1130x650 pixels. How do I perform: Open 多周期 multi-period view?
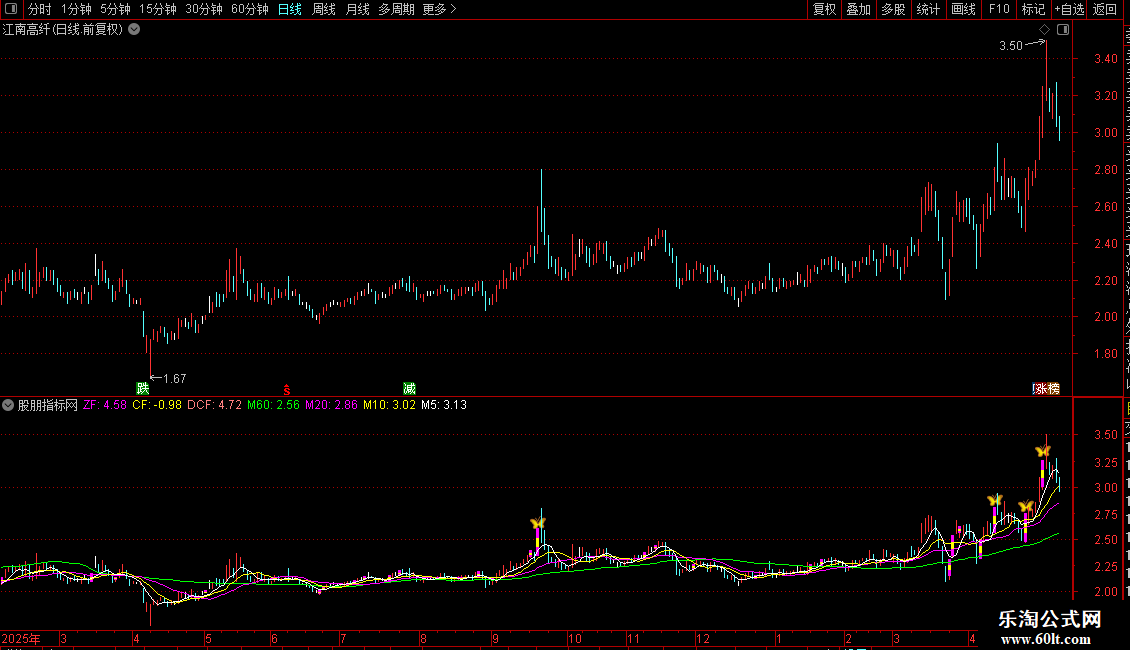click(396, 9)
